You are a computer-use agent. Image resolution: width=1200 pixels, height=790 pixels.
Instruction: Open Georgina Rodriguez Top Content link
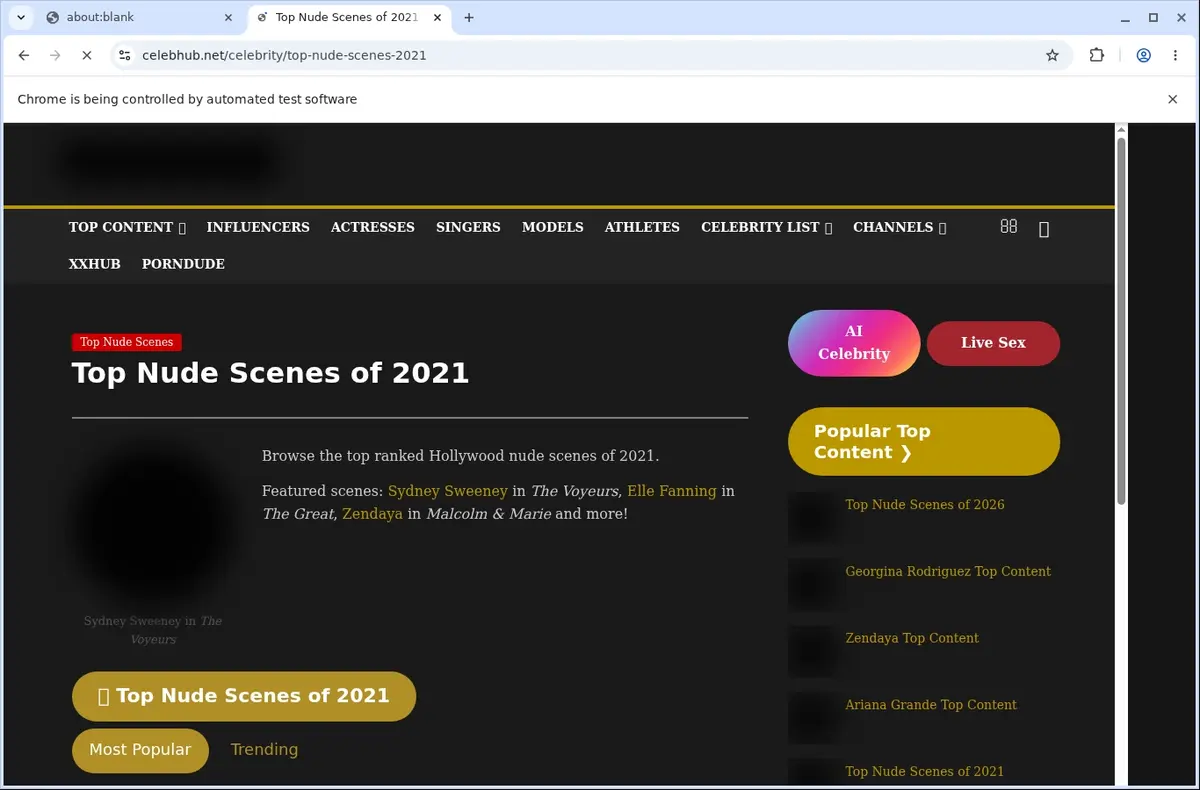(x=948, y=572)
